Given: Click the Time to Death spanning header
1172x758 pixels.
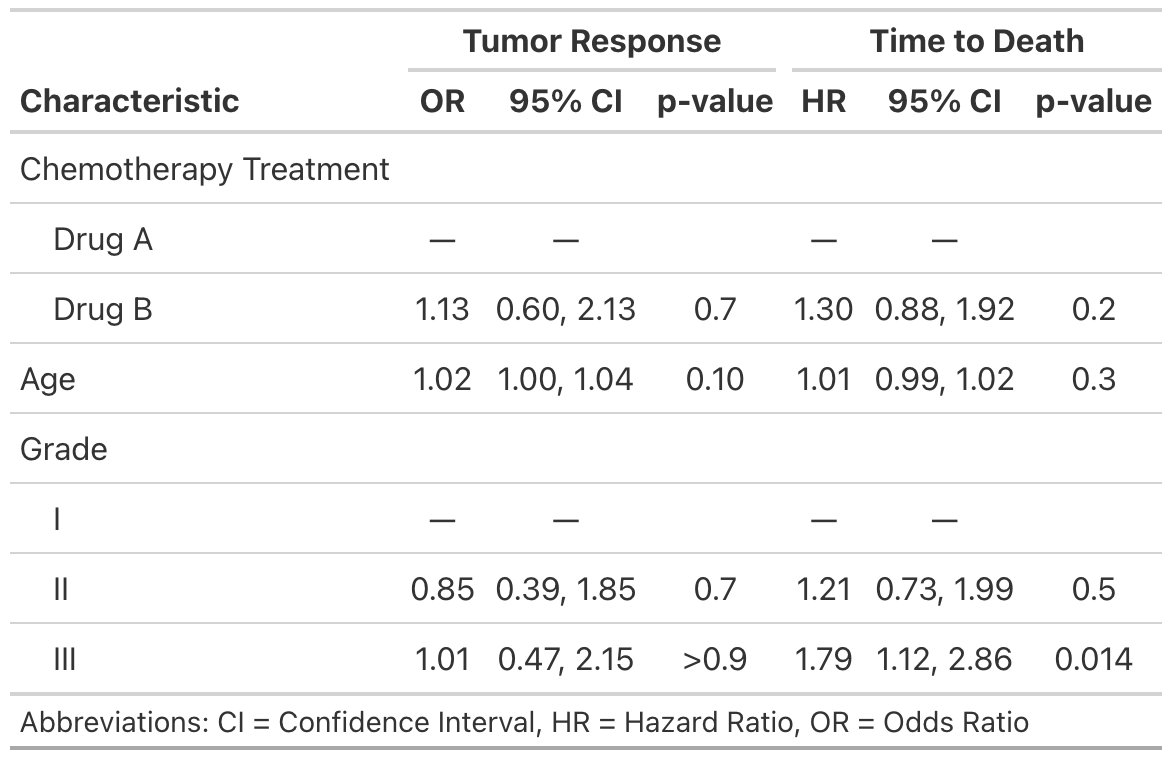Looking at the screenshot, I should [976, 41].
